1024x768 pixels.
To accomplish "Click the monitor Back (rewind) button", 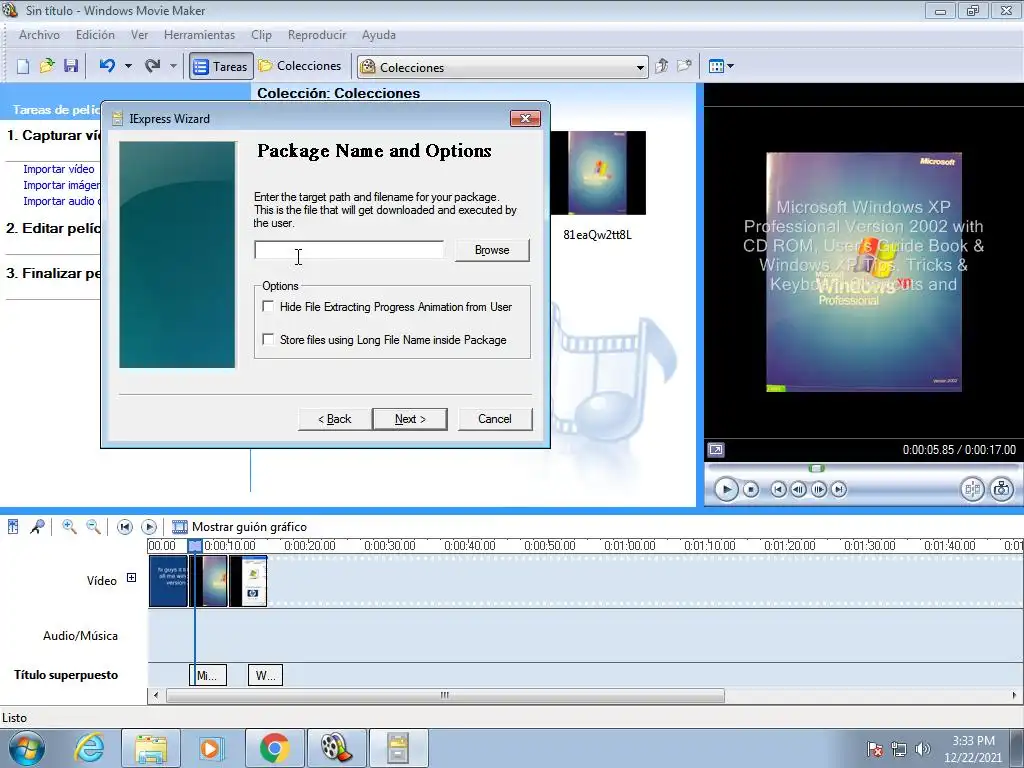I will pyautogui.click(x=778, y=489).
